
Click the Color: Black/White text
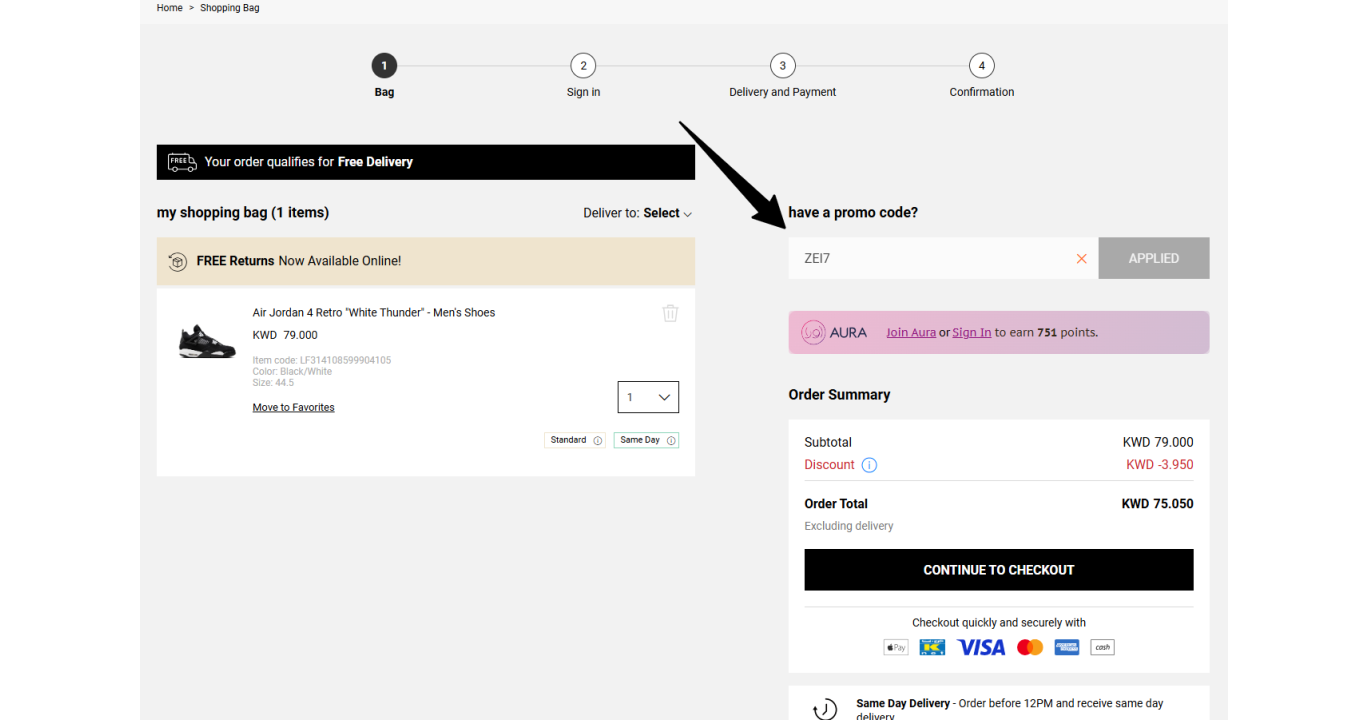click(x=292, y=372)
